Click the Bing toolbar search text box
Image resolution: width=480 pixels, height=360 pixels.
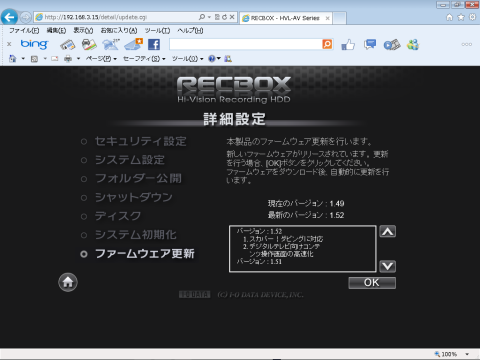(x=246, y=44)
